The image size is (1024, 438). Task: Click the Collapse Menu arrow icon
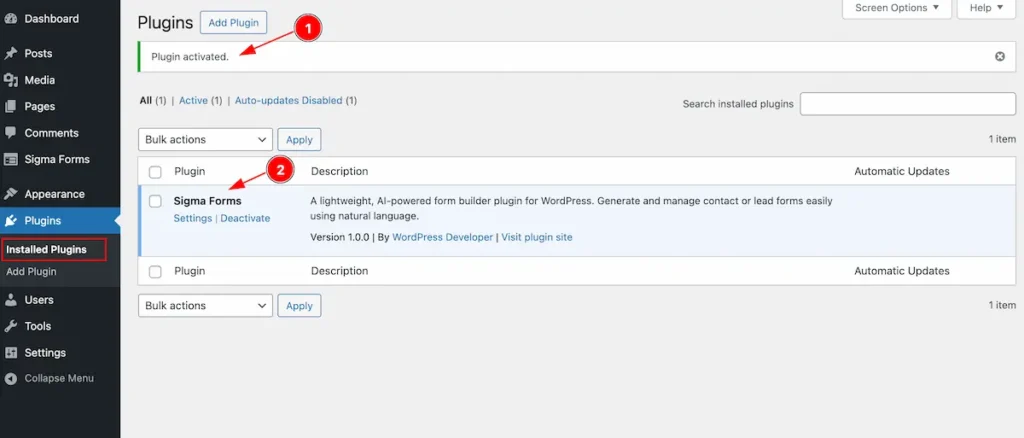[x=10, y=379]
